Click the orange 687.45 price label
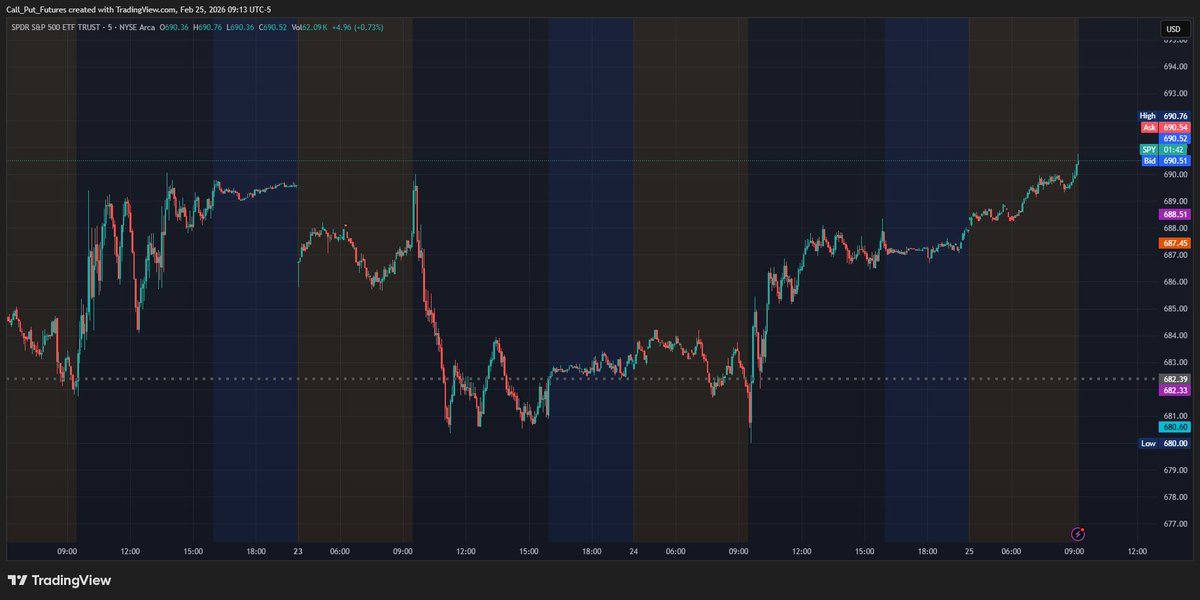This screenshot has height=600, width=1200. 1175,243
